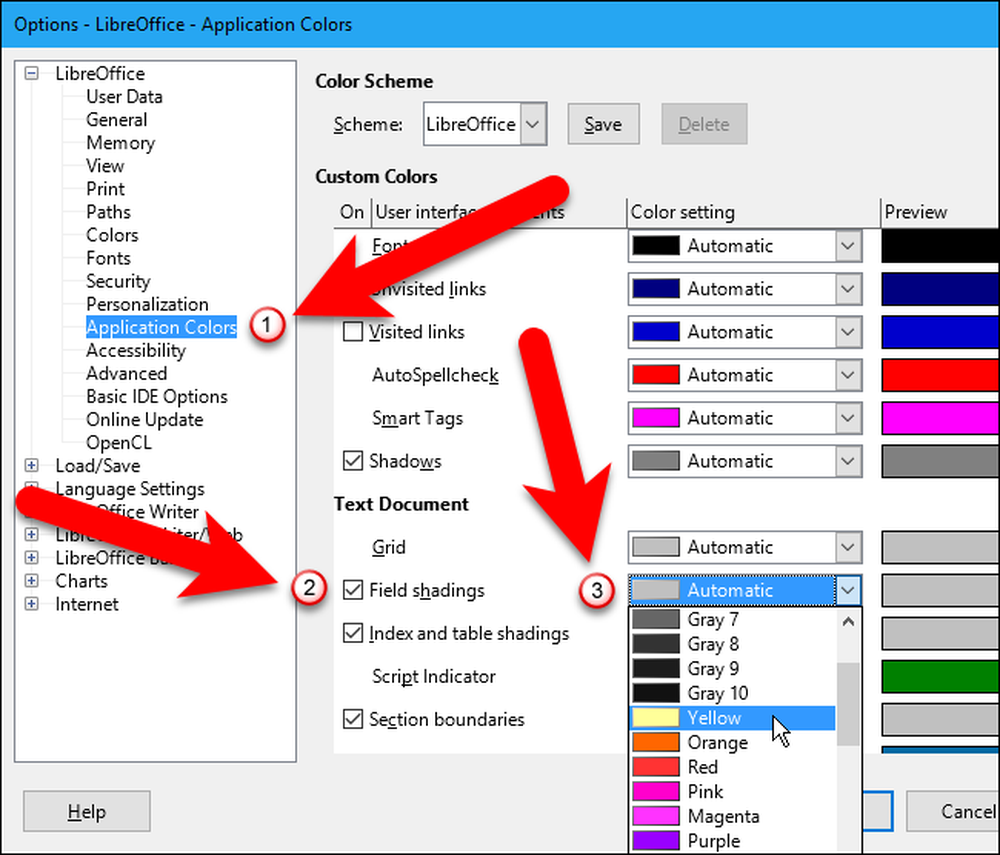Open the OpenCL options page
This screenshot has height=855, width=1000.
tap(119, 442)
